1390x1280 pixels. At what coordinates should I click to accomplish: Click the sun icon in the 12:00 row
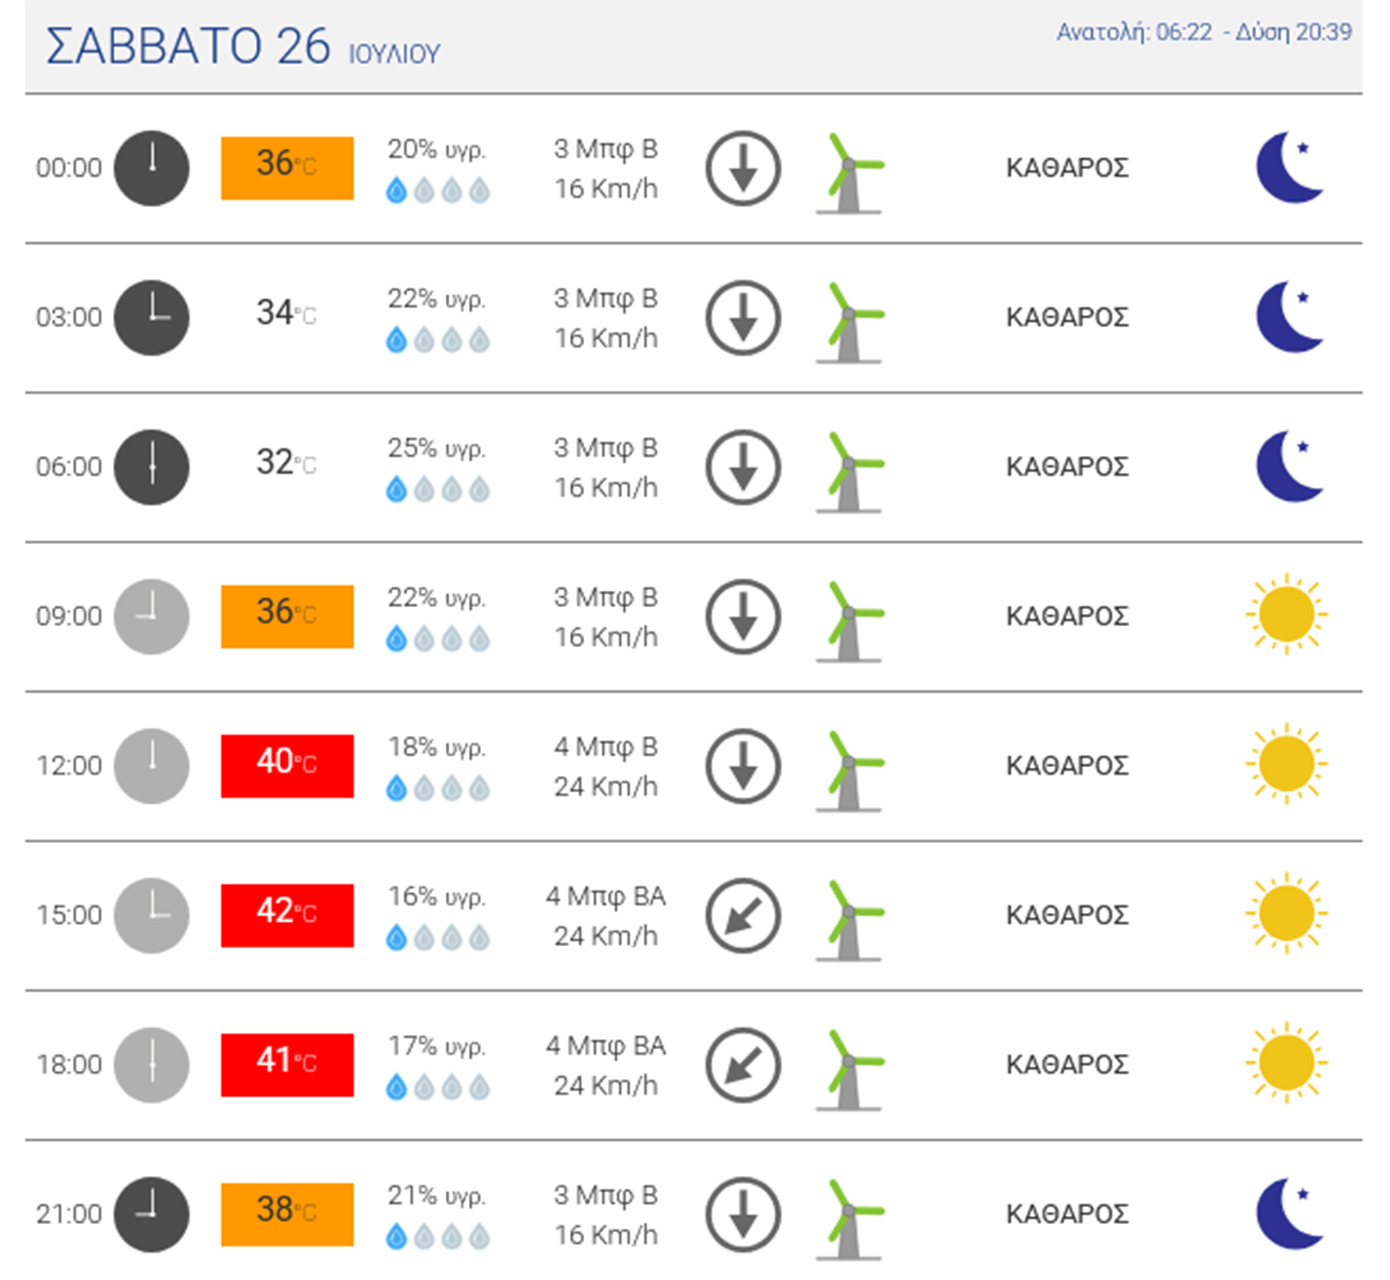pyautogui.click(x=1286, y=765)
